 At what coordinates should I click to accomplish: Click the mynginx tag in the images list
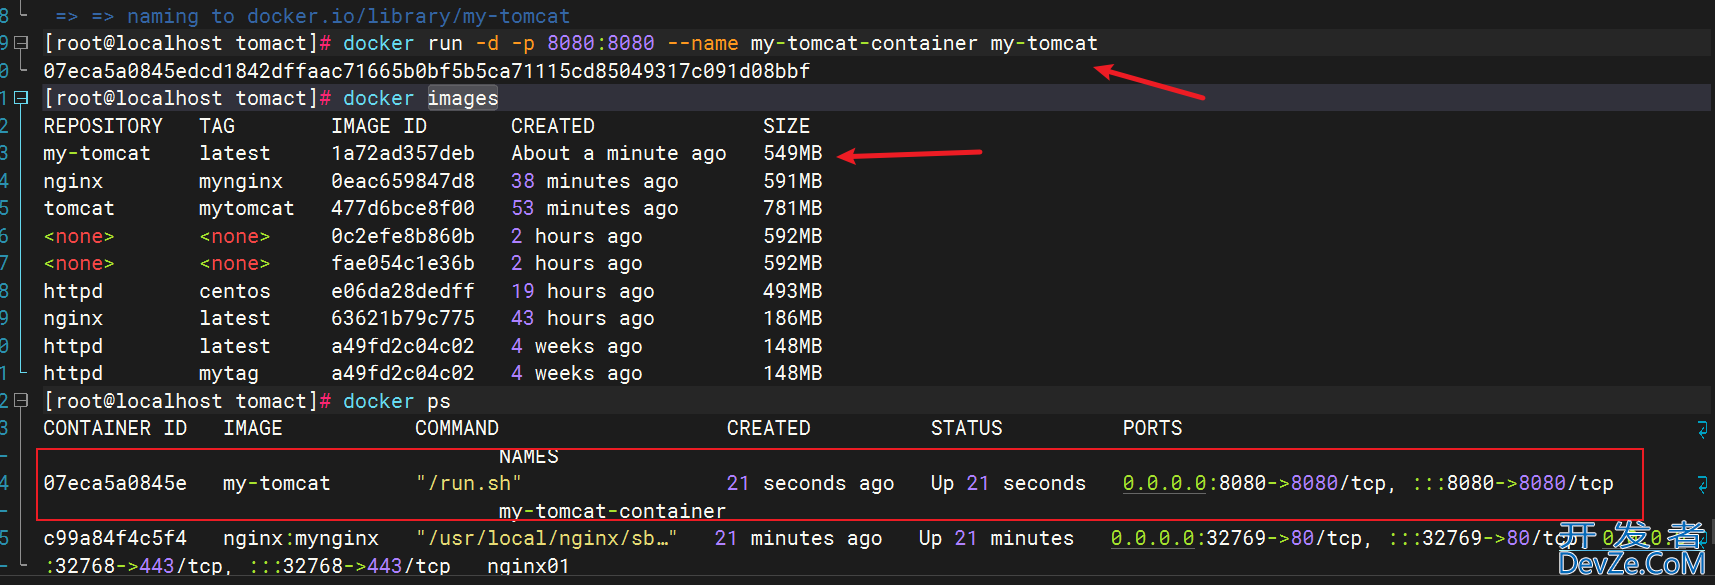241,181
